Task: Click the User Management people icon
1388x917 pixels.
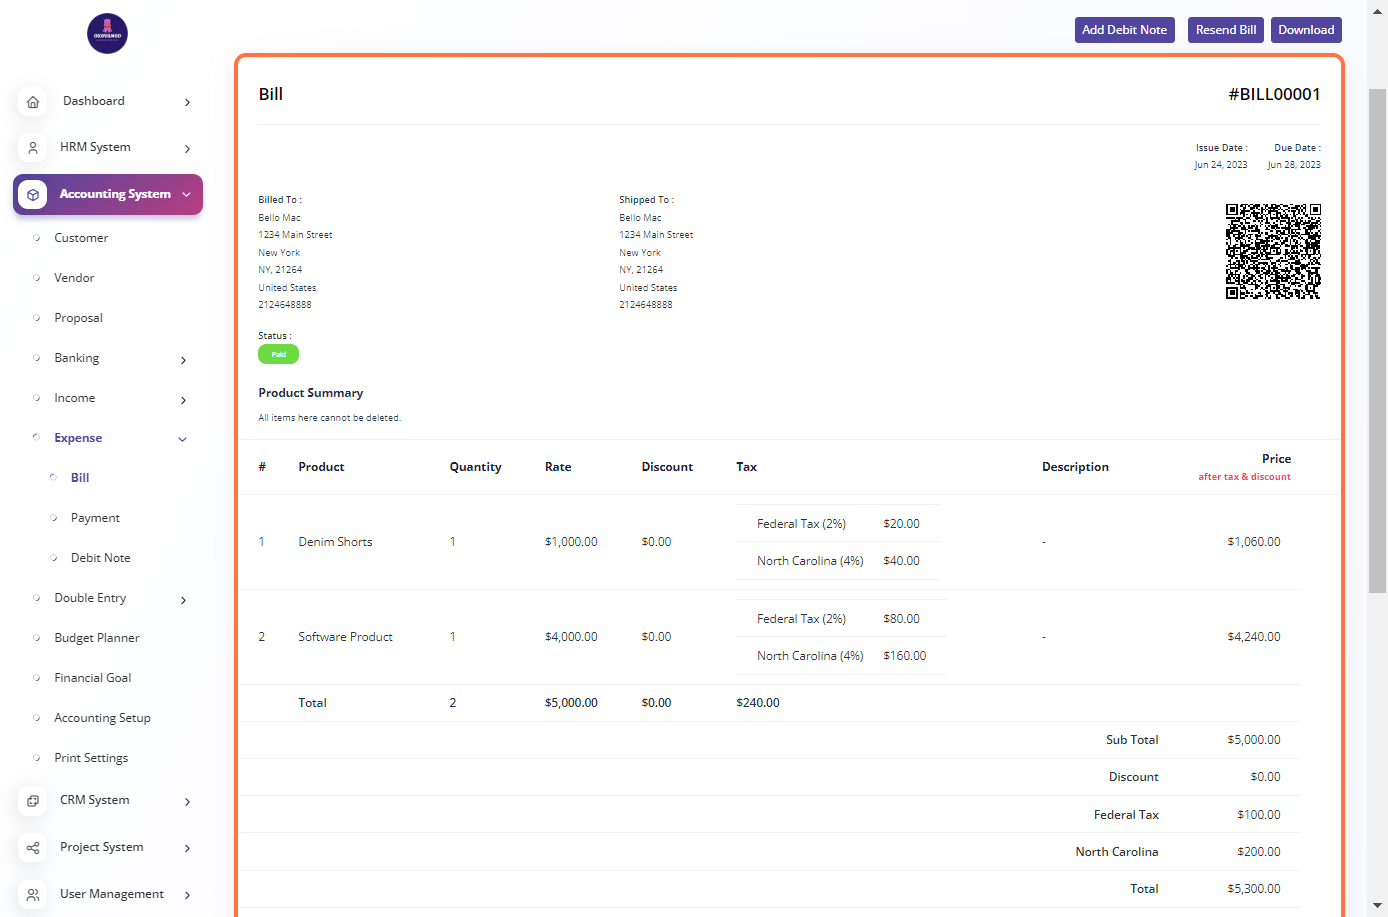Action: point(33,895)
